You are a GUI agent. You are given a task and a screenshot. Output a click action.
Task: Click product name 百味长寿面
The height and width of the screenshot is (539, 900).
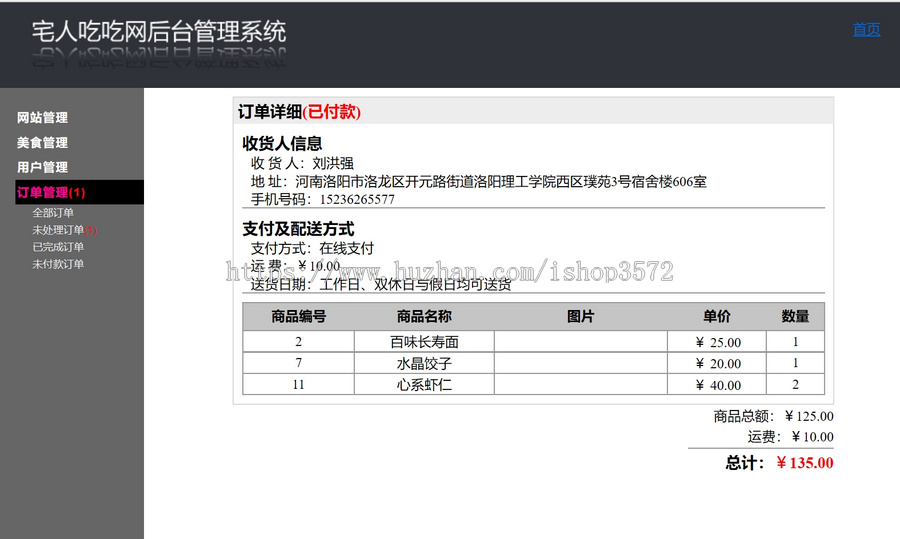[x=424, y=342]
